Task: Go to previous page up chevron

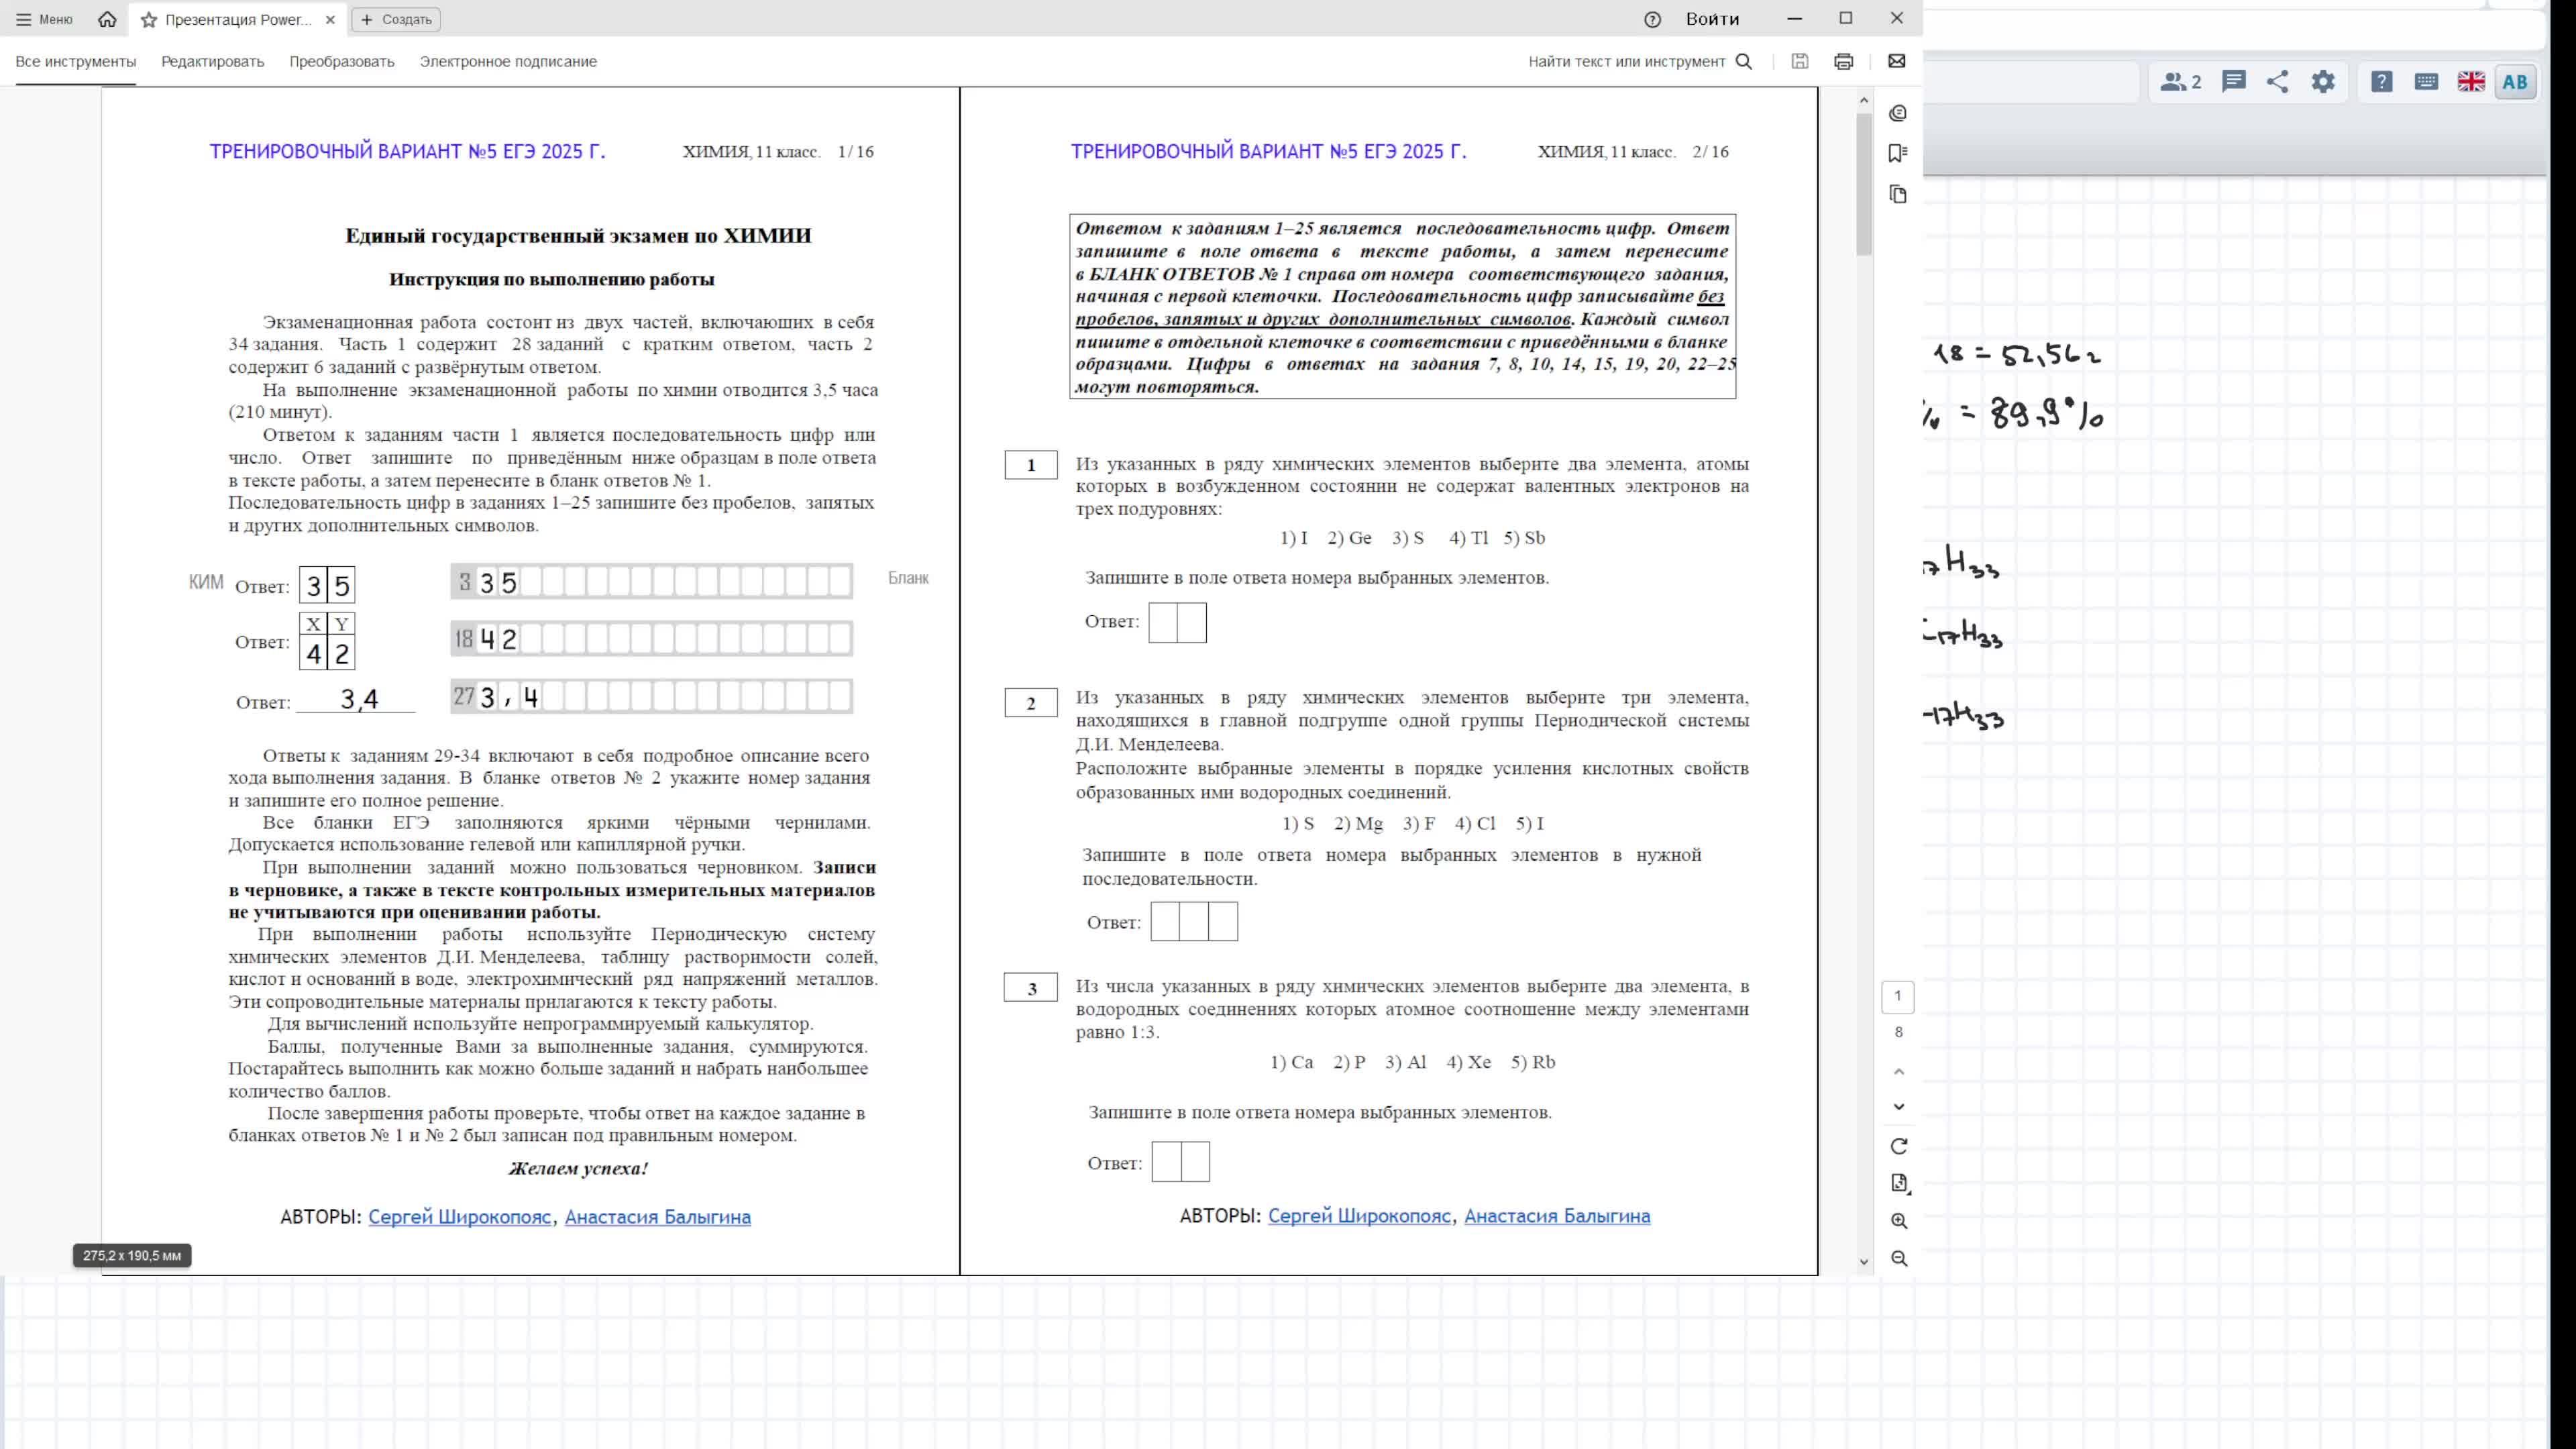Action: tap(1899, 1072)
